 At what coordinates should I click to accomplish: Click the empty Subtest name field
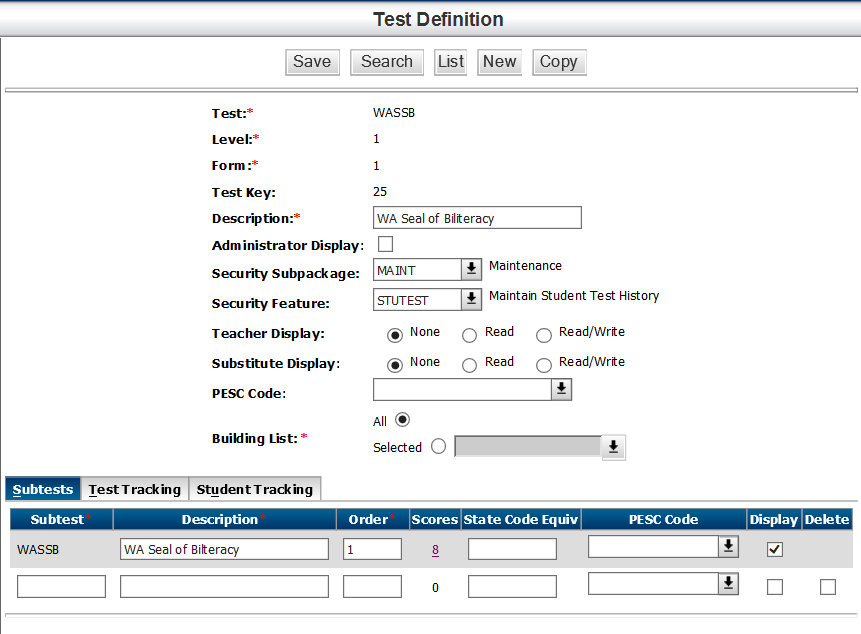pos(61,587)
